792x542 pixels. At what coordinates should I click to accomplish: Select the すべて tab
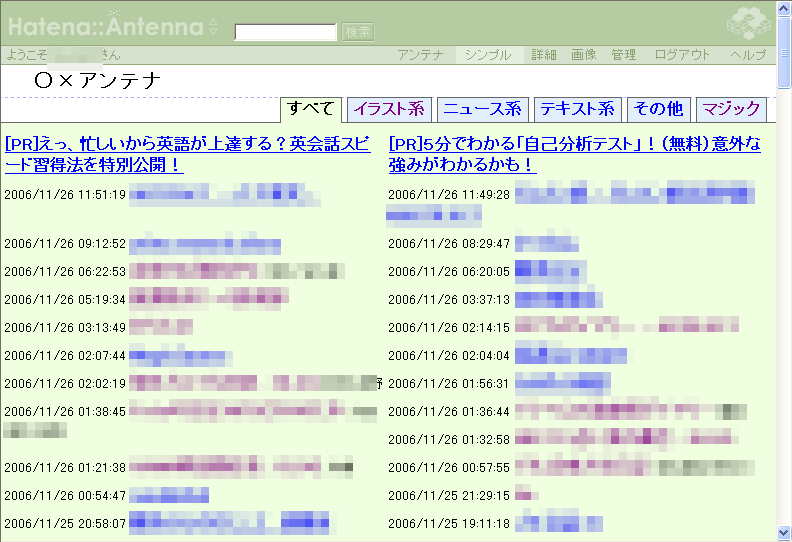312,109
